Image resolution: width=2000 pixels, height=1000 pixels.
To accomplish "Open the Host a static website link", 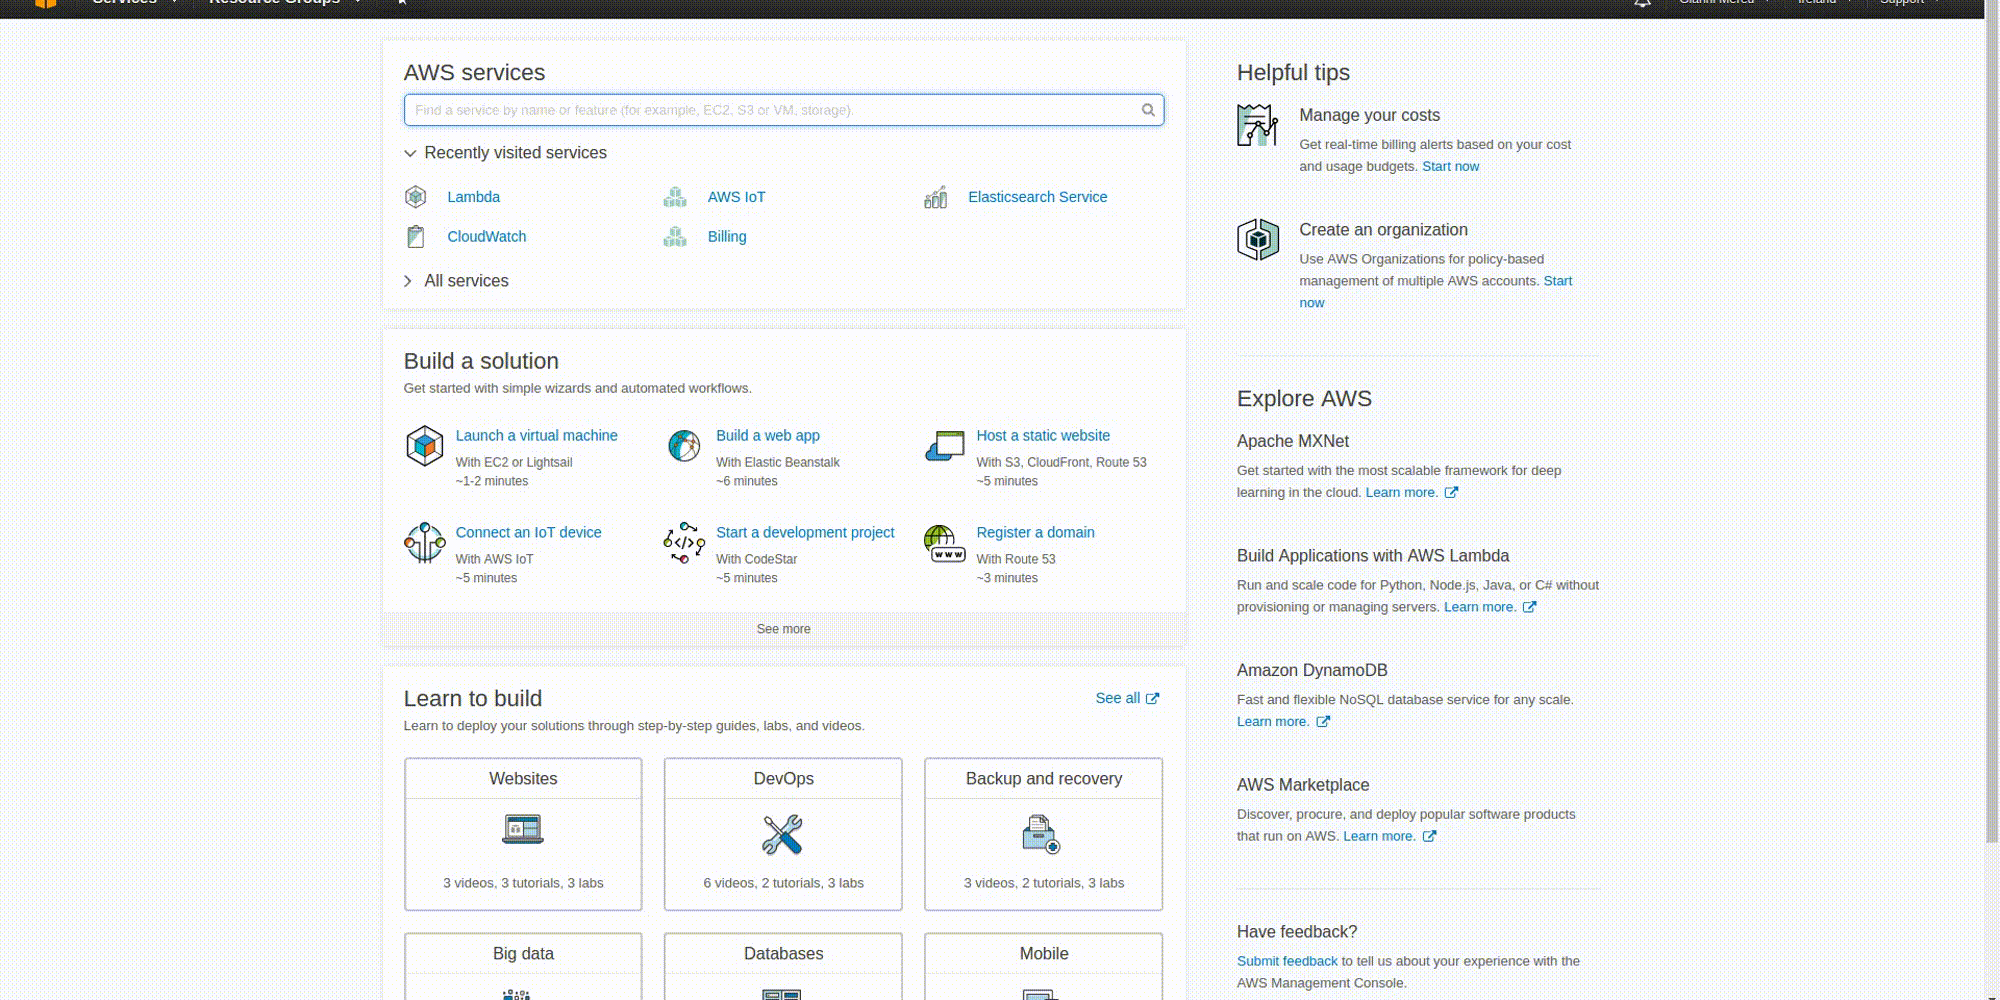I will [x=1043, y=436].
